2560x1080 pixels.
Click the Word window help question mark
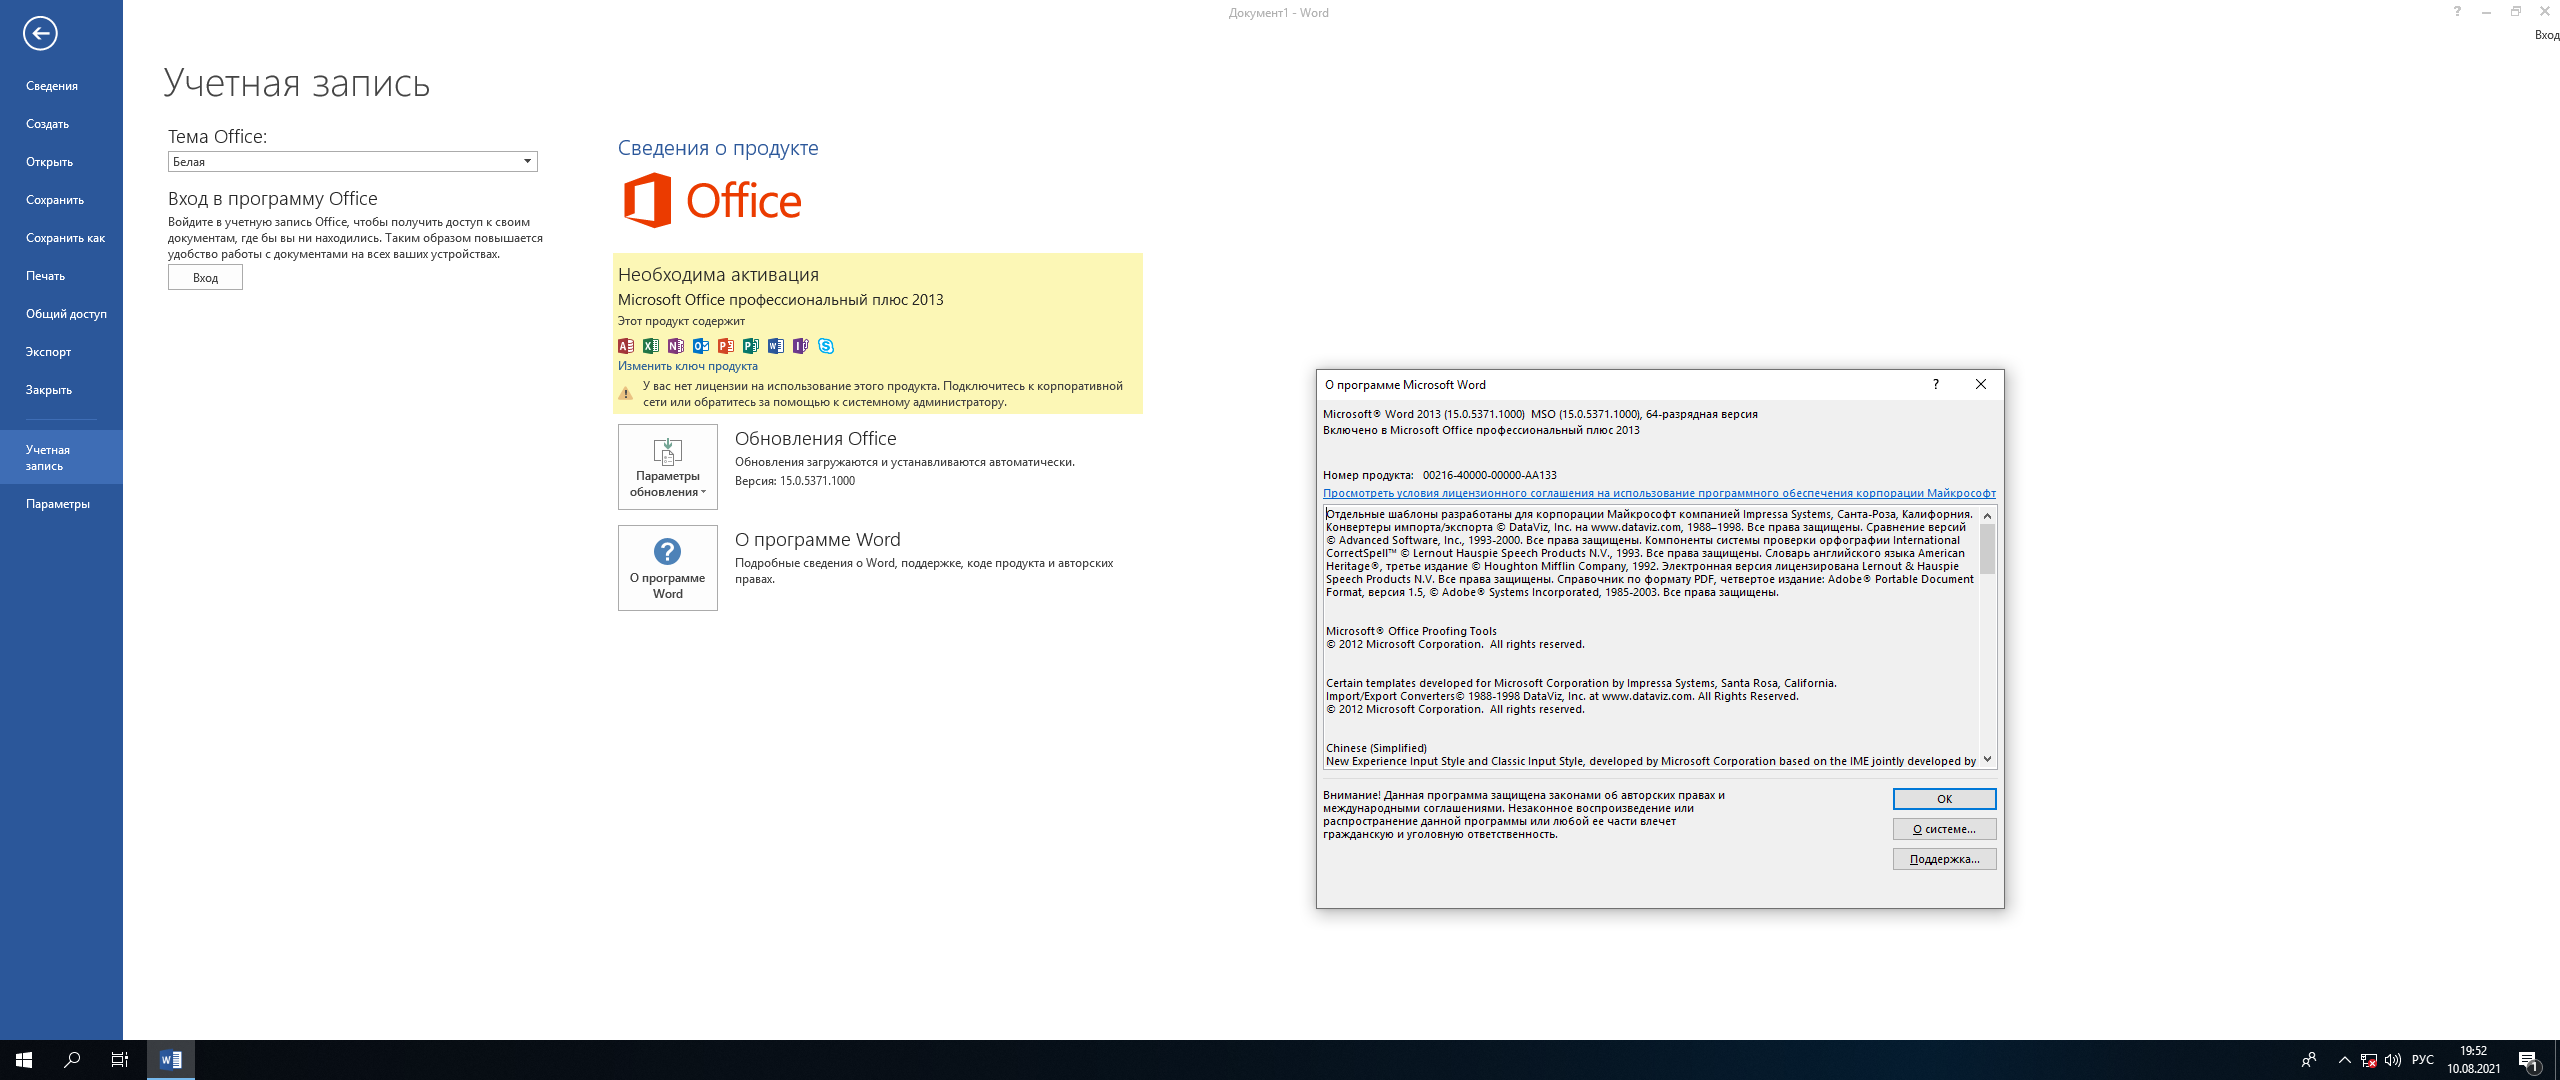pyautogui.click(x=2457, y=12)
